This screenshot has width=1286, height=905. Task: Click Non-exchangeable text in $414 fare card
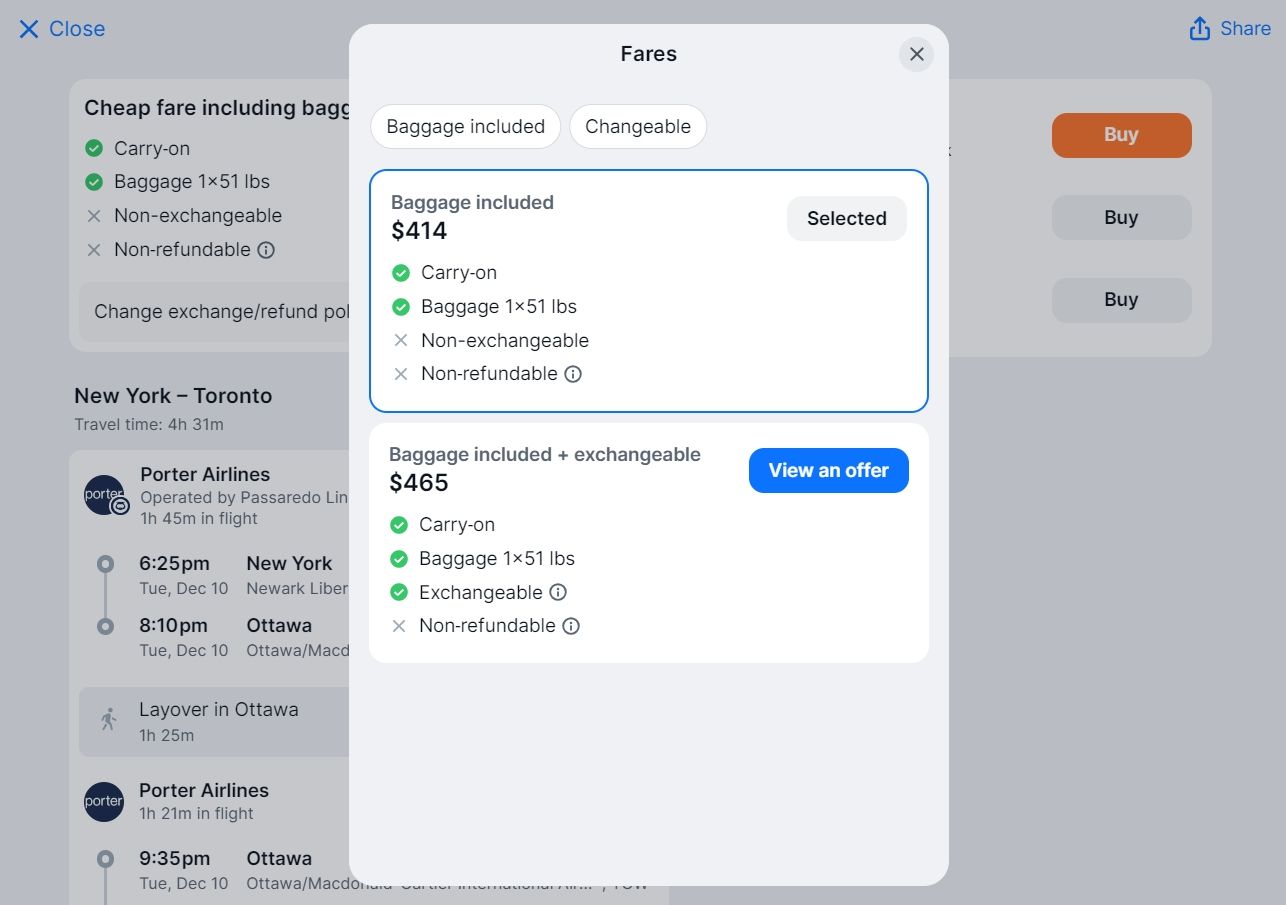click(505, 341)
